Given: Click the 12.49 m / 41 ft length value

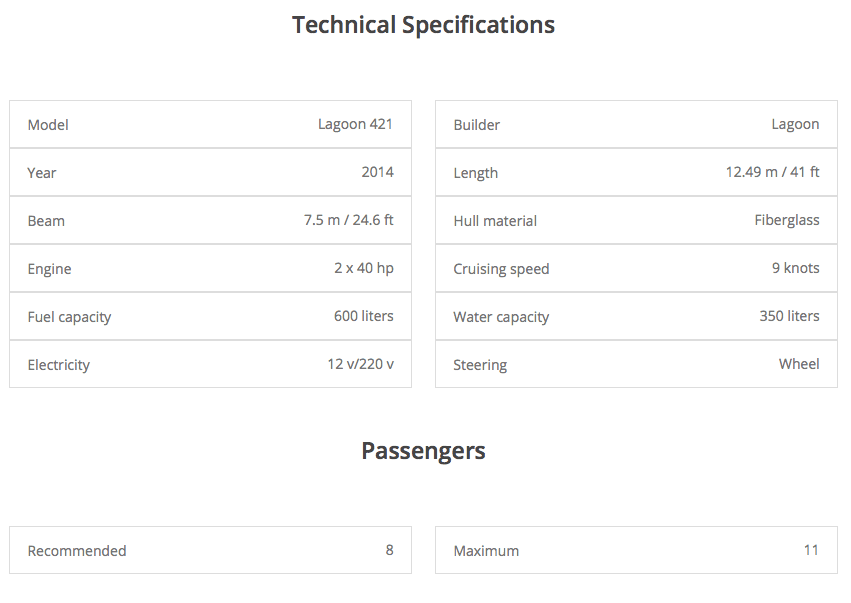Looking at the screenshot, I should pyautogui.click(x=772, y=172).
